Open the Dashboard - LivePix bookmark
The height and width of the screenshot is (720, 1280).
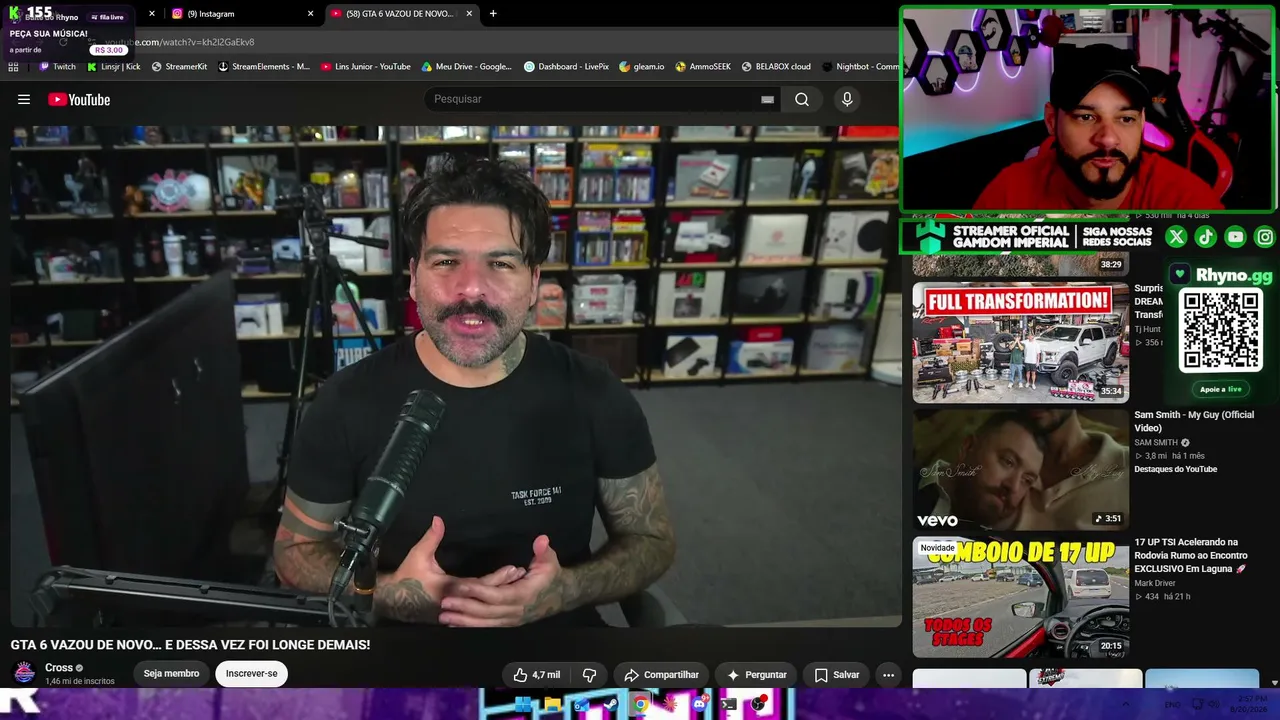[566, 67]
